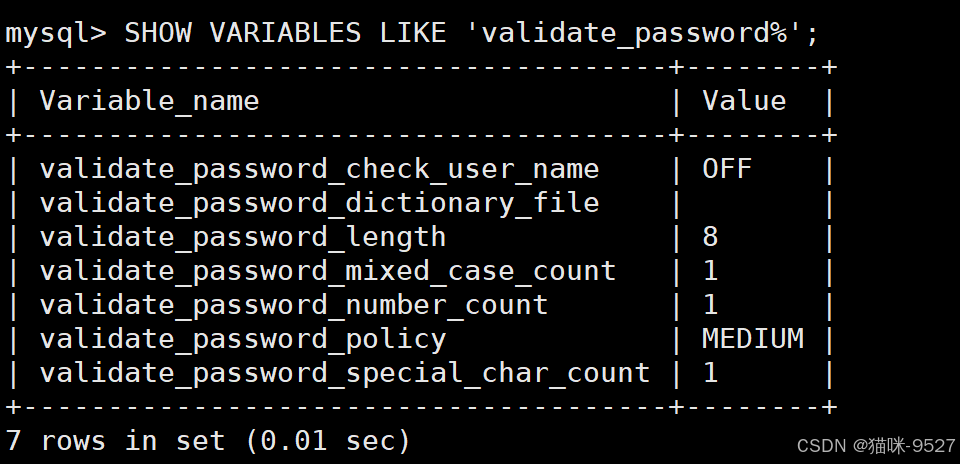960x464 pixels.
Task: Click the MEDIUM policy value
Action: [752, 339]
